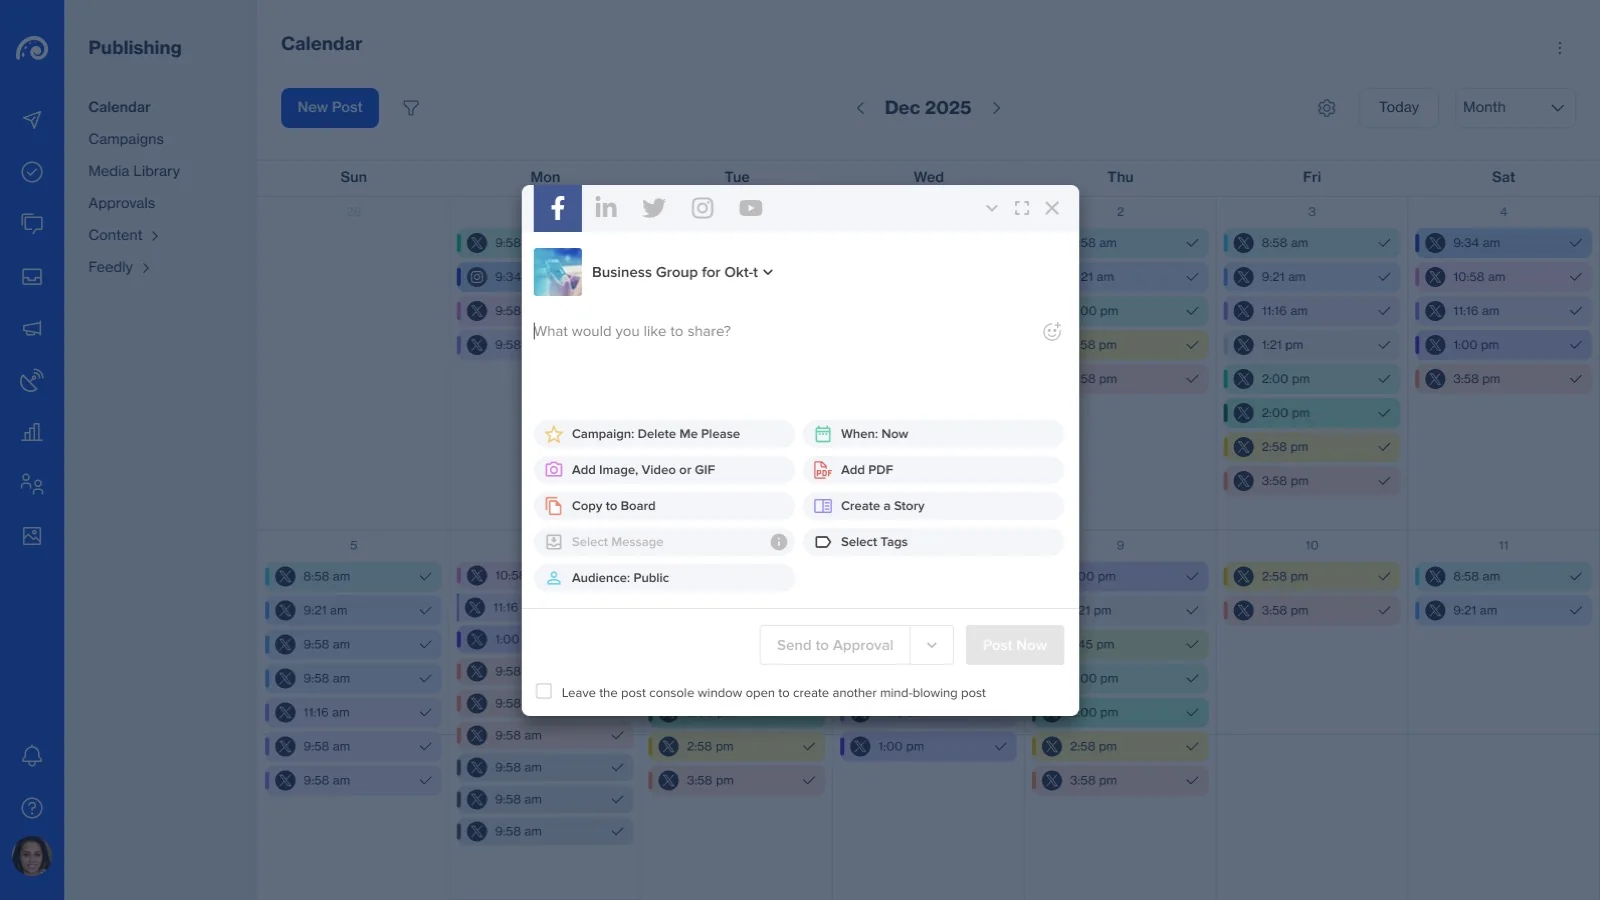
Task: Open calendar settings gear icon
Action: point(1327,108)
